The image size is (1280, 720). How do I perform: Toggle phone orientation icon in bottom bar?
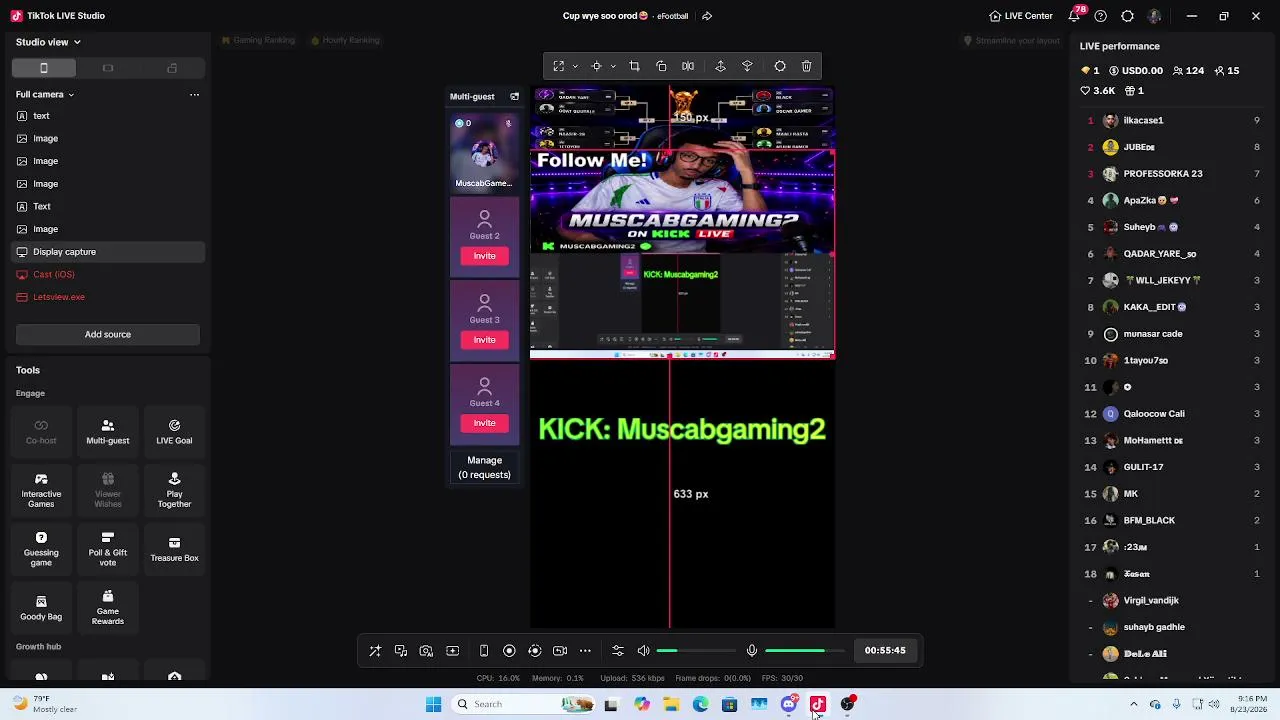[484, 651]
